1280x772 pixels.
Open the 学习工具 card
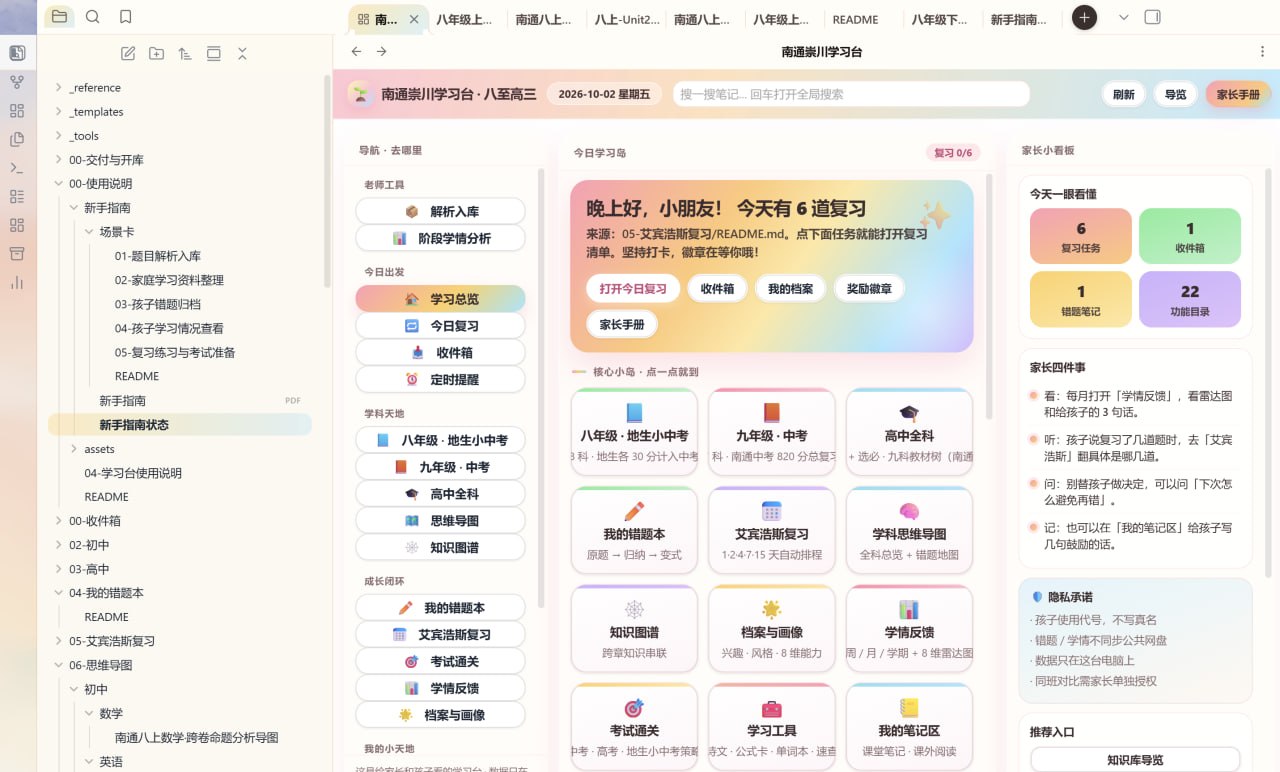(x=771, y=727)
